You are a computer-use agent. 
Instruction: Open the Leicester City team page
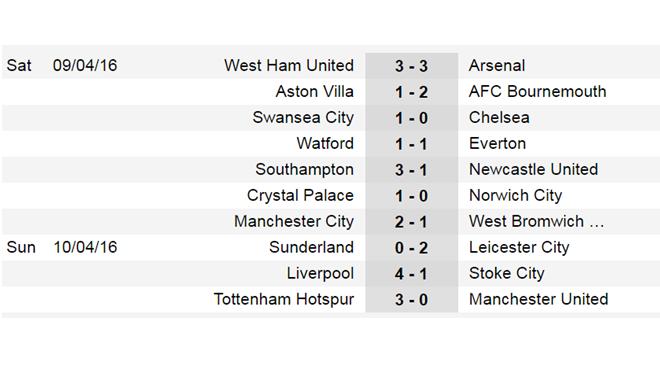519,248
